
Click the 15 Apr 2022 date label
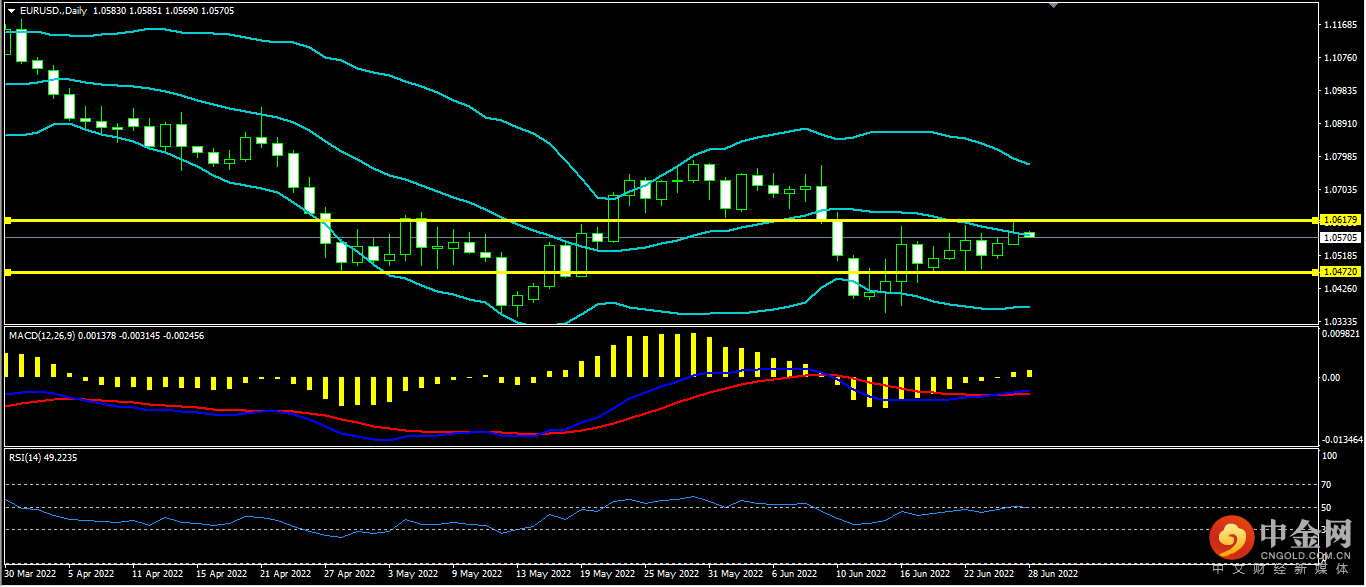[x=221, y=575]
